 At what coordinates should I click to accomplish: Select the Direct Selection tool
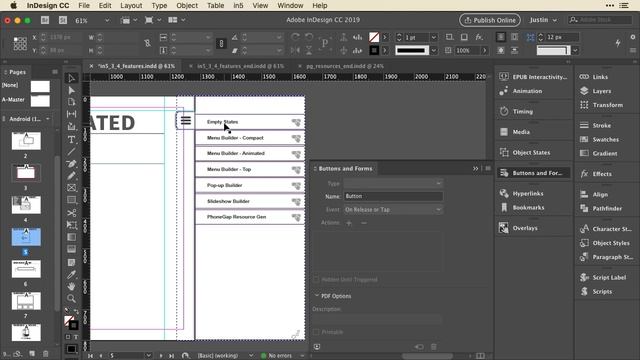tap(71, 90)
